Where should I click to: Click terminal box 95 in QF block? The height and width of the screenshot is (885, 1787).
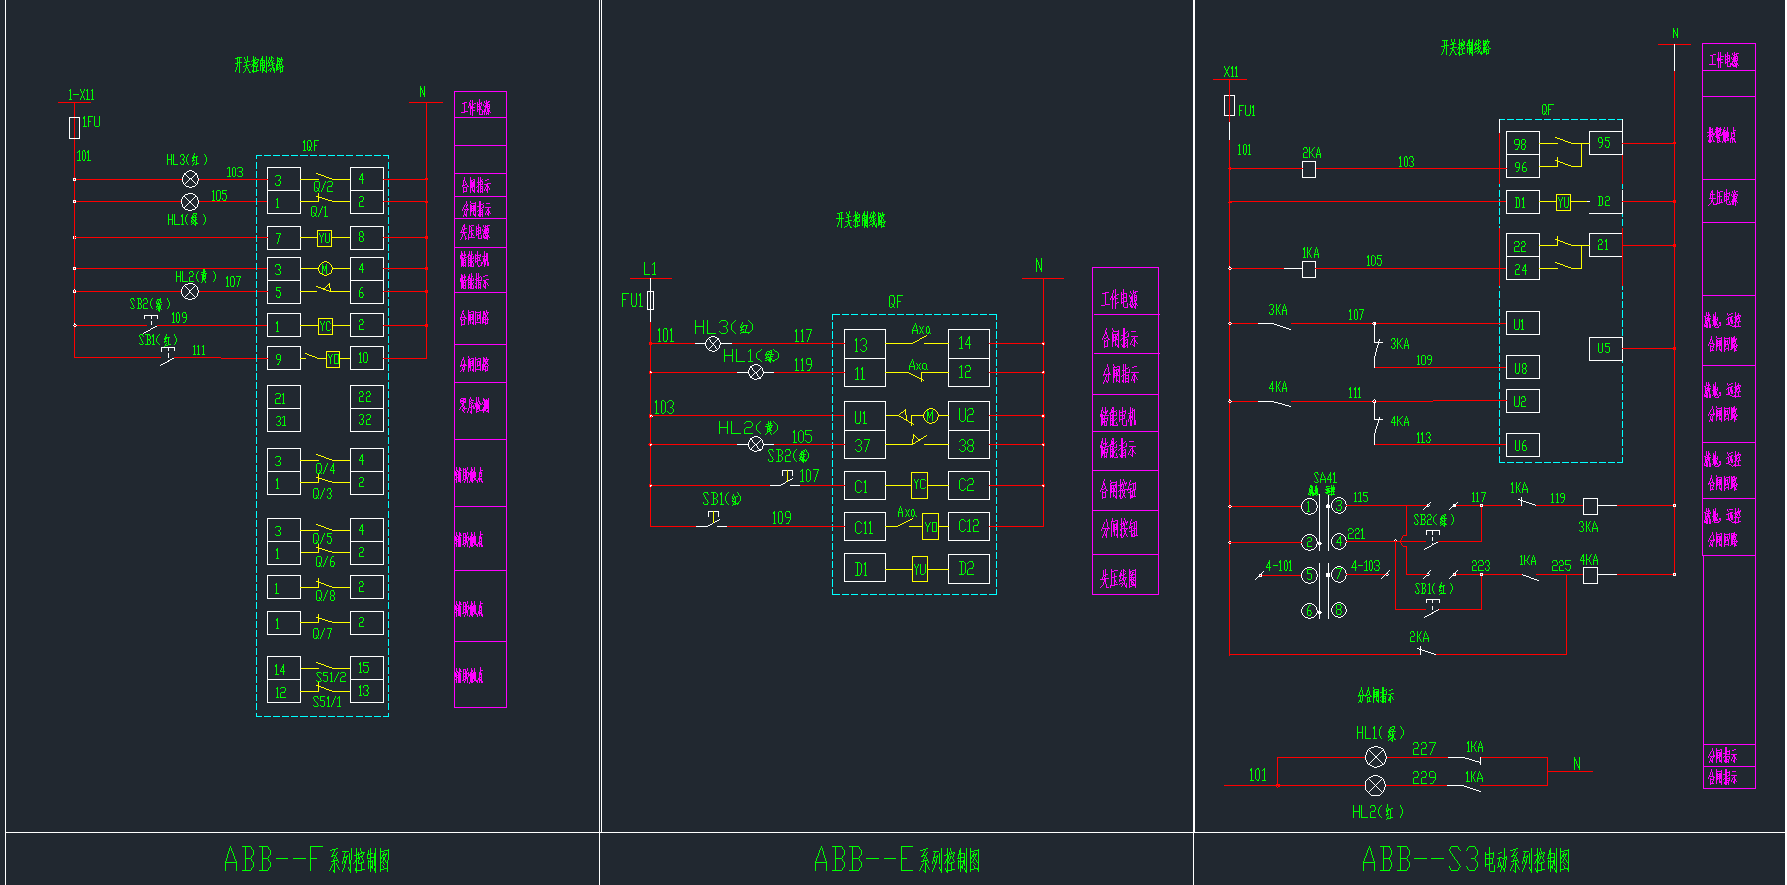pyautogui.click(x=1605, y=143)
